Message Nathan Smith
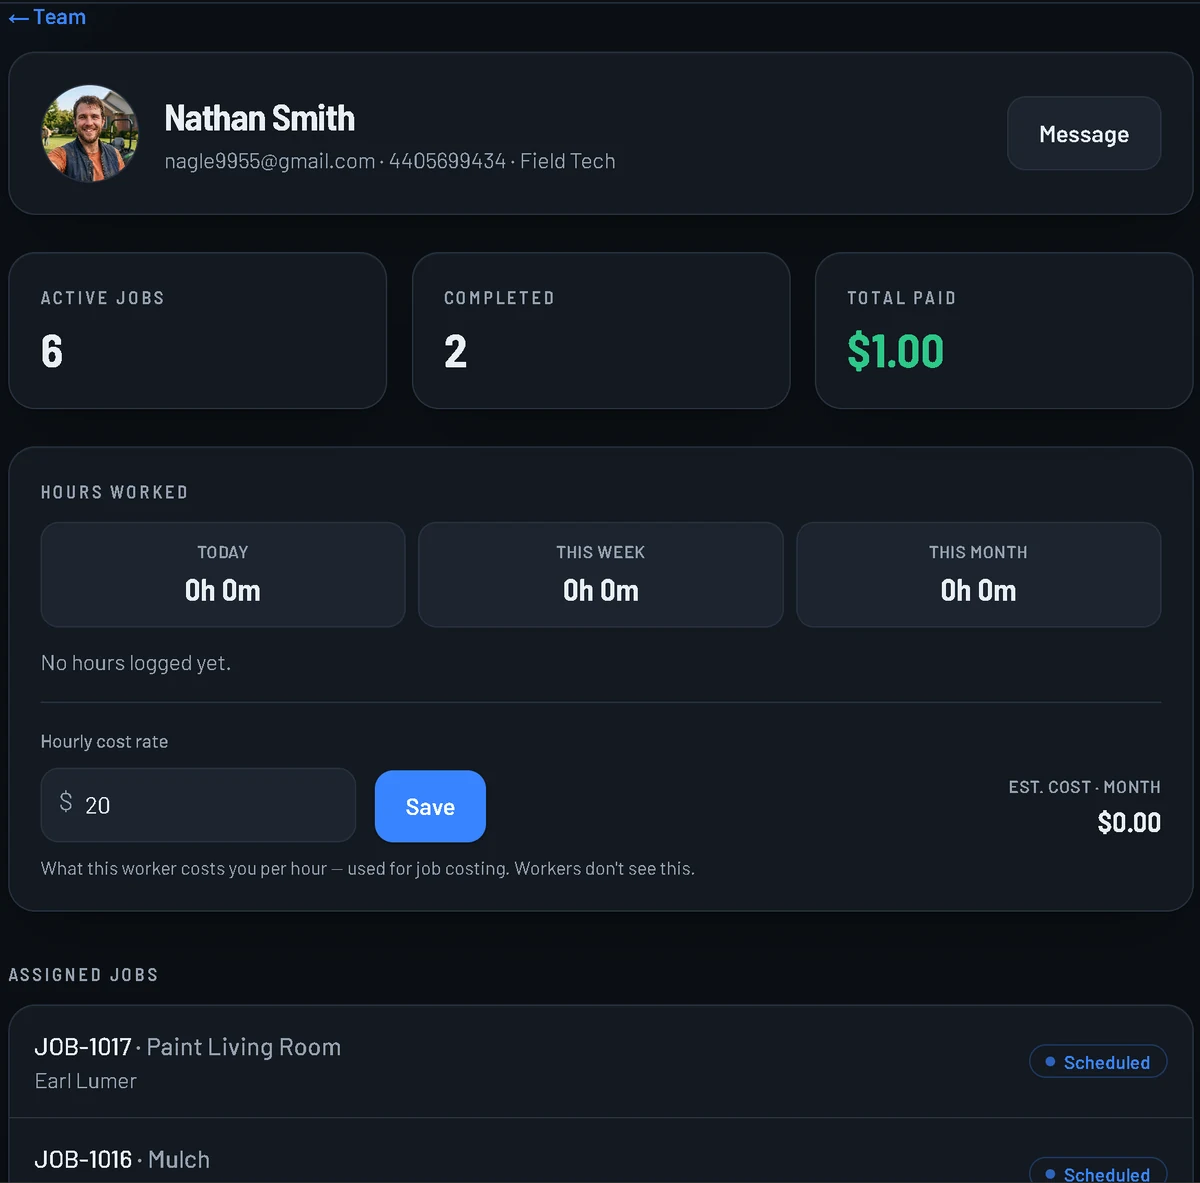 [1084, 133]
